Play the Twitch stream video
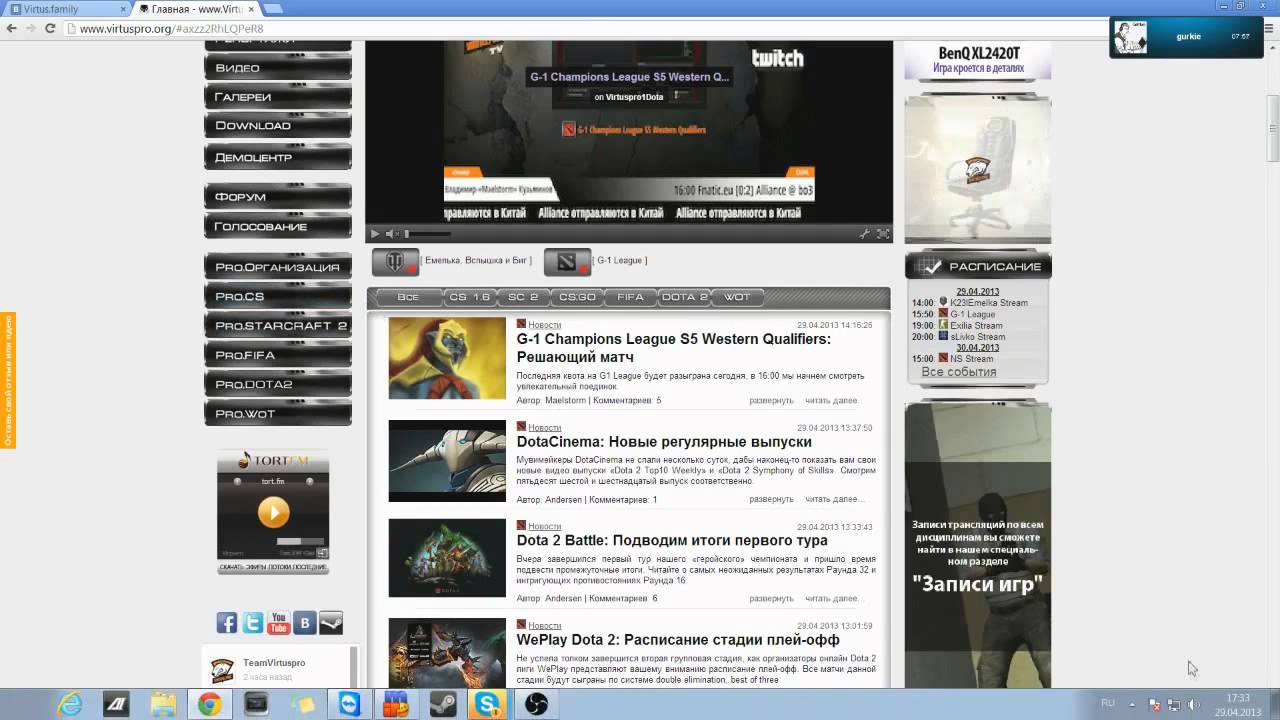1280x720 pixels. (375, 234)
